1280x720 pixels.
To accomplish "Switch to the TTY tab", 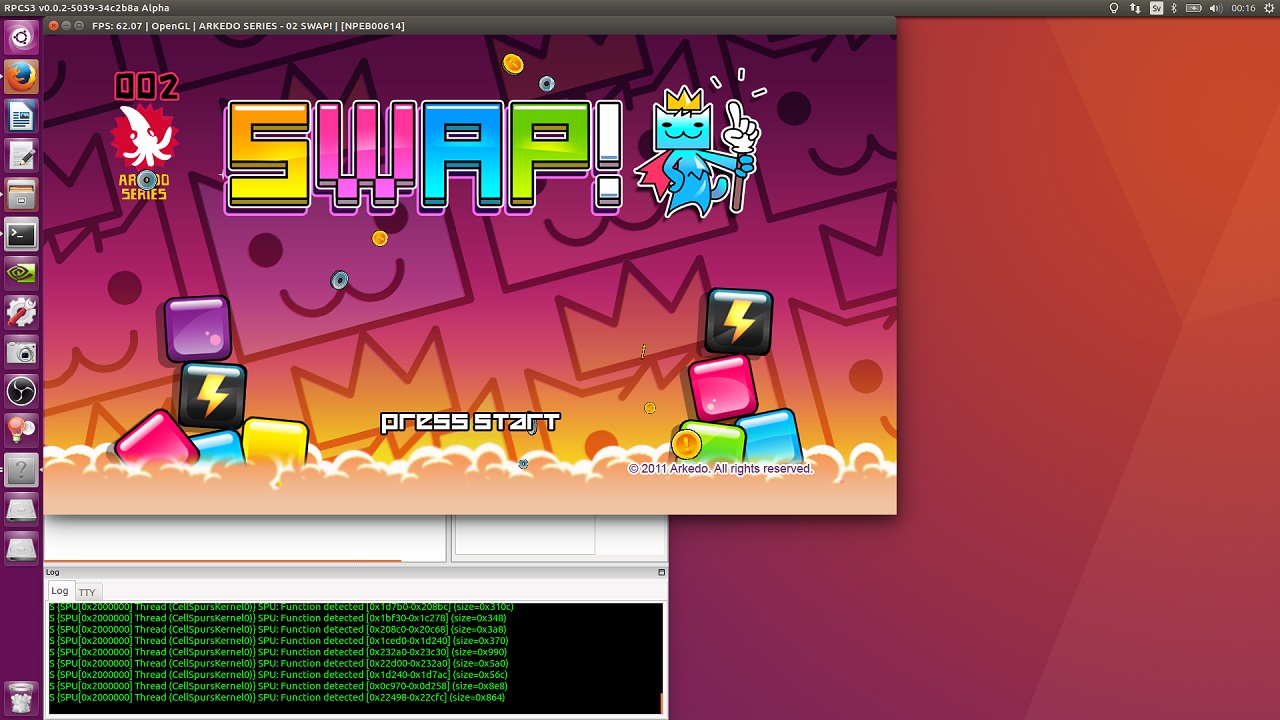I will pos(87,592).
